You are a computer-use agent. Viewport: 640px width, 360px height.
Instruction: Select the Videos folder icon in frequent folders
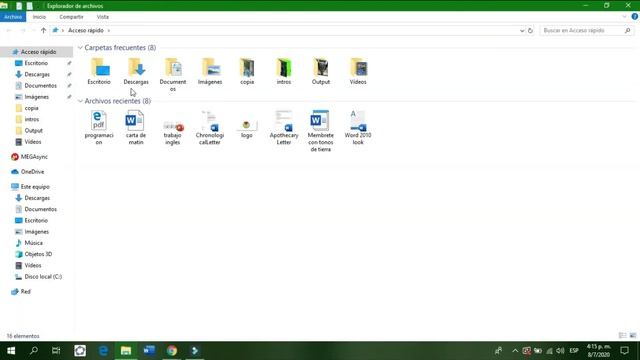pyautogui.click(x=358, y=68)
